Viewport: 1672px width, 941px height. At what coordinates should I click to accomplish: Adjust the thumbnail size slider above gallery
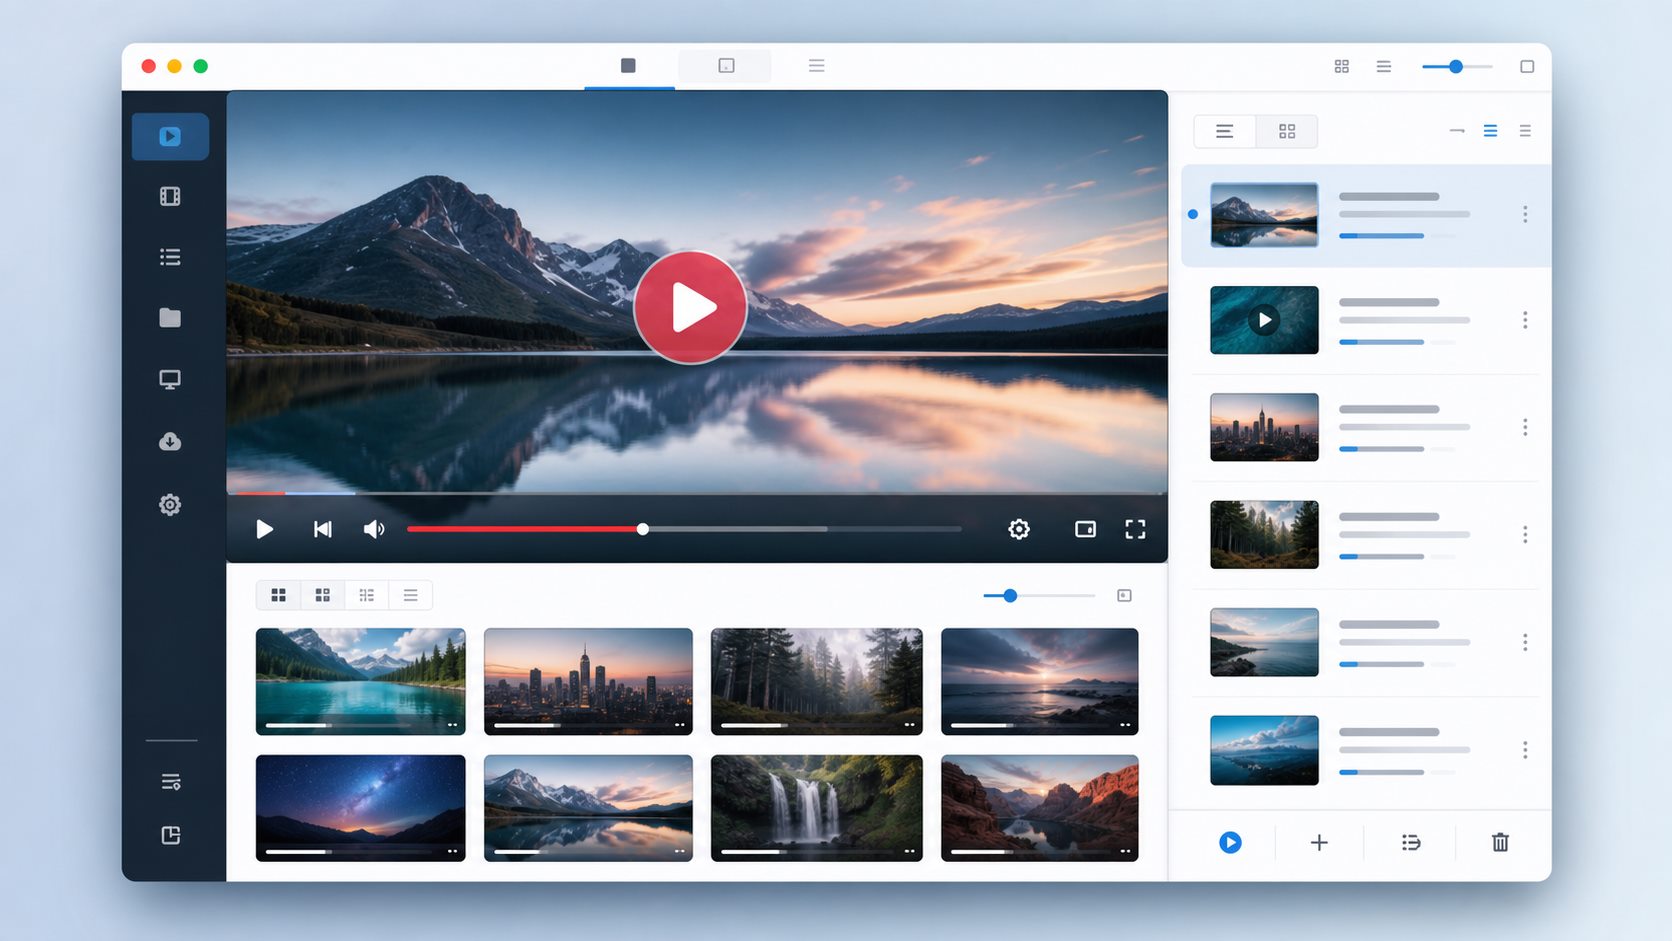pyautogui.click(x=1039, y=596)
